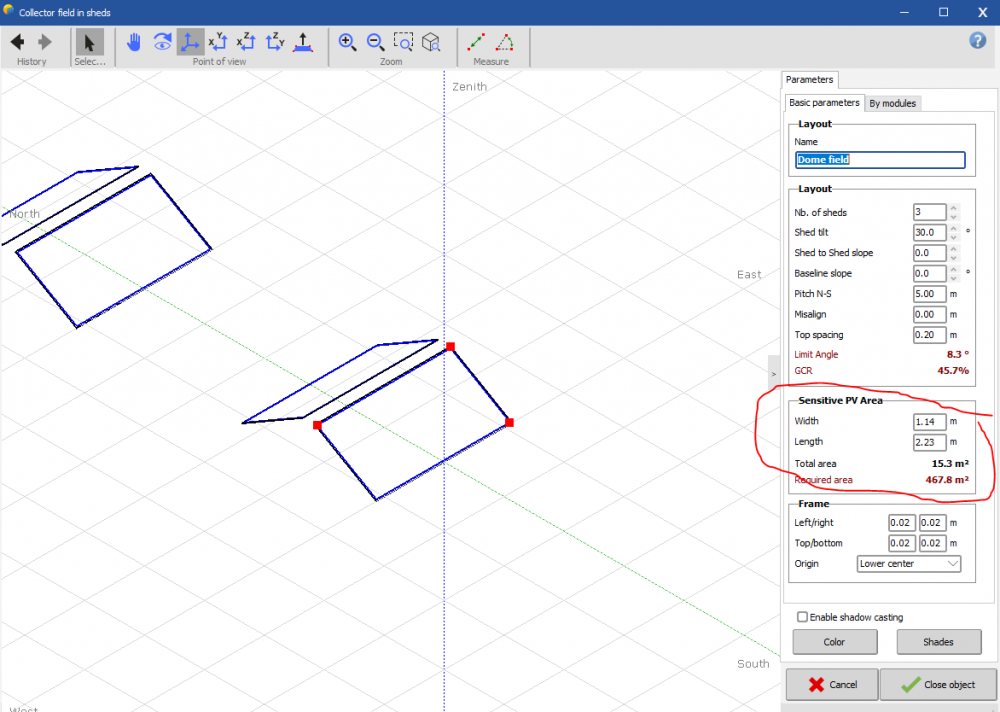Click the Close object button
Screen dimensions: 1000x712
(x=937, y=684)
